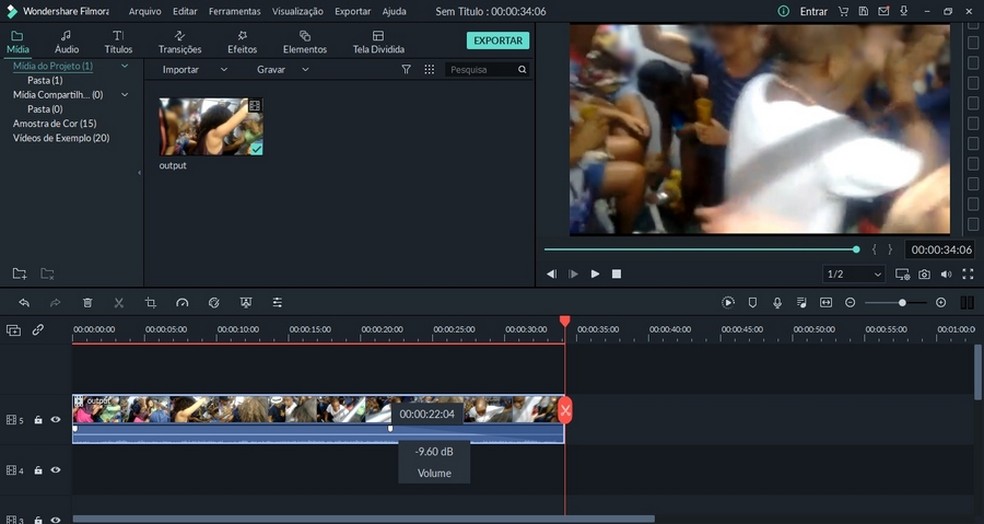The height and width of the screenshot is (524, 984).
Task: Click the undo arrow in timeline toolbar
Action: pos(24,303)
